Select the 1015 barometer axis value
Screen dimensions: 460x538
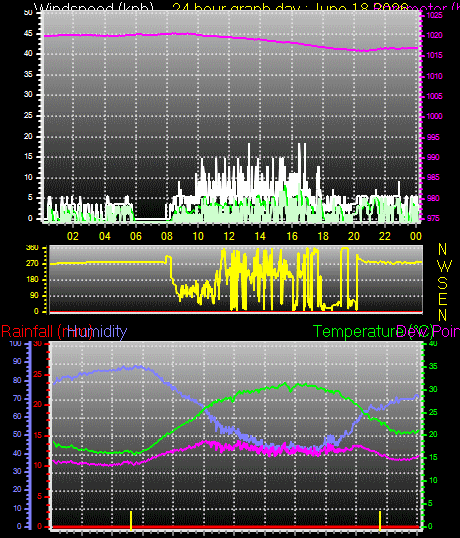434,55
